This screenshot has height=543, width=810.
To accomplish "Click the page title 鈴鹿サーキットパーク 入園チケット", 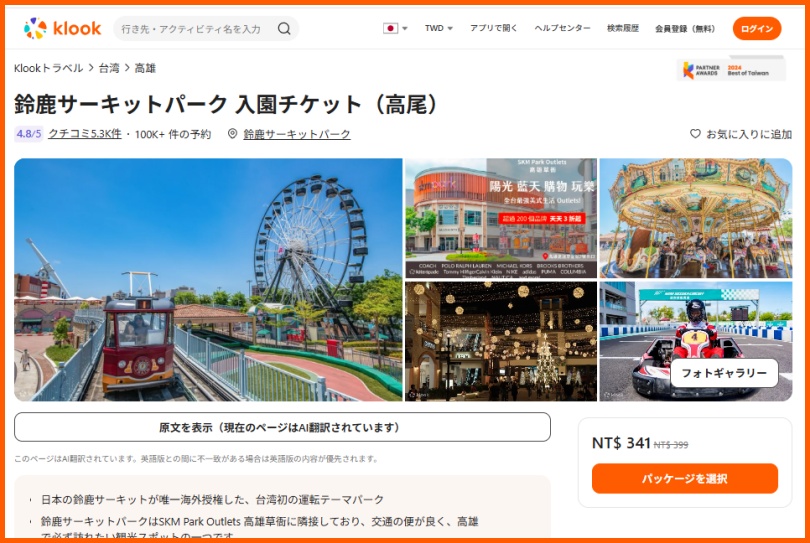I will (226, 104).
